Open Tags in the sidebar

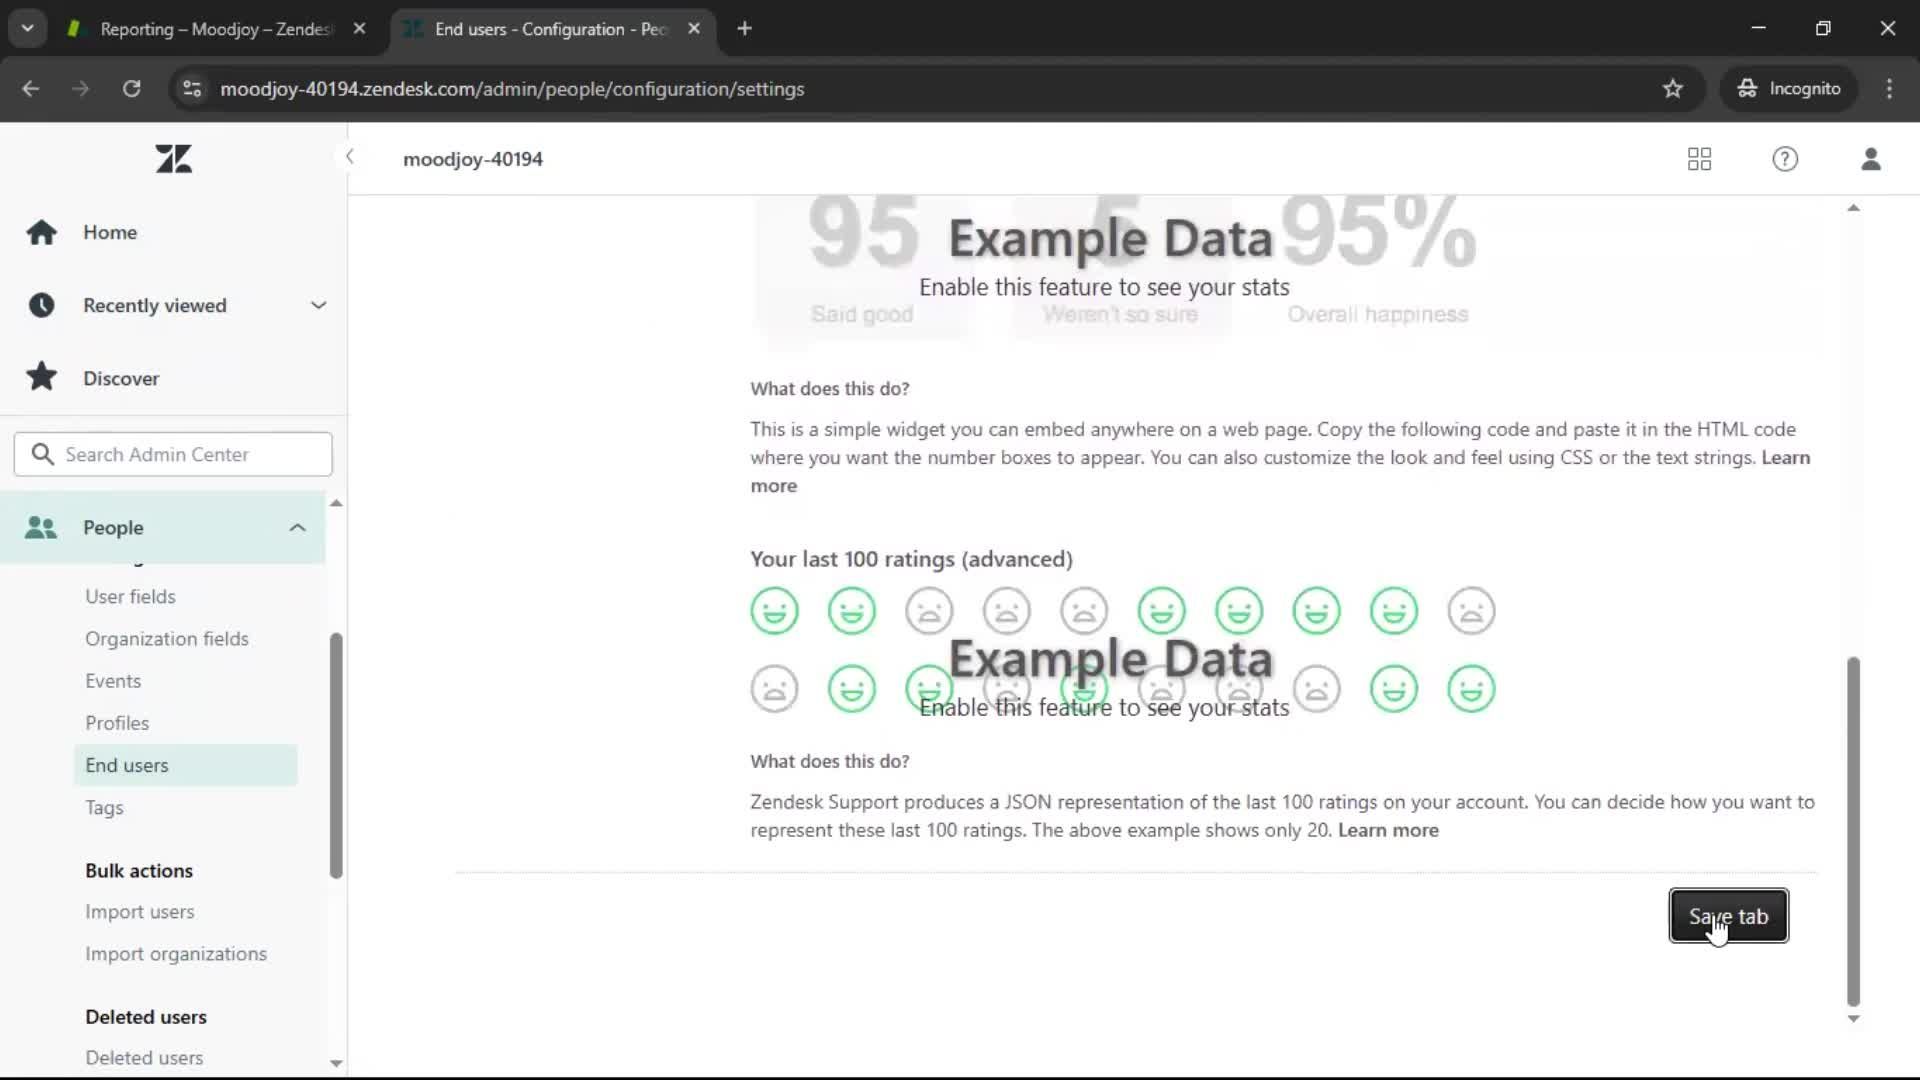pos(104,808)
